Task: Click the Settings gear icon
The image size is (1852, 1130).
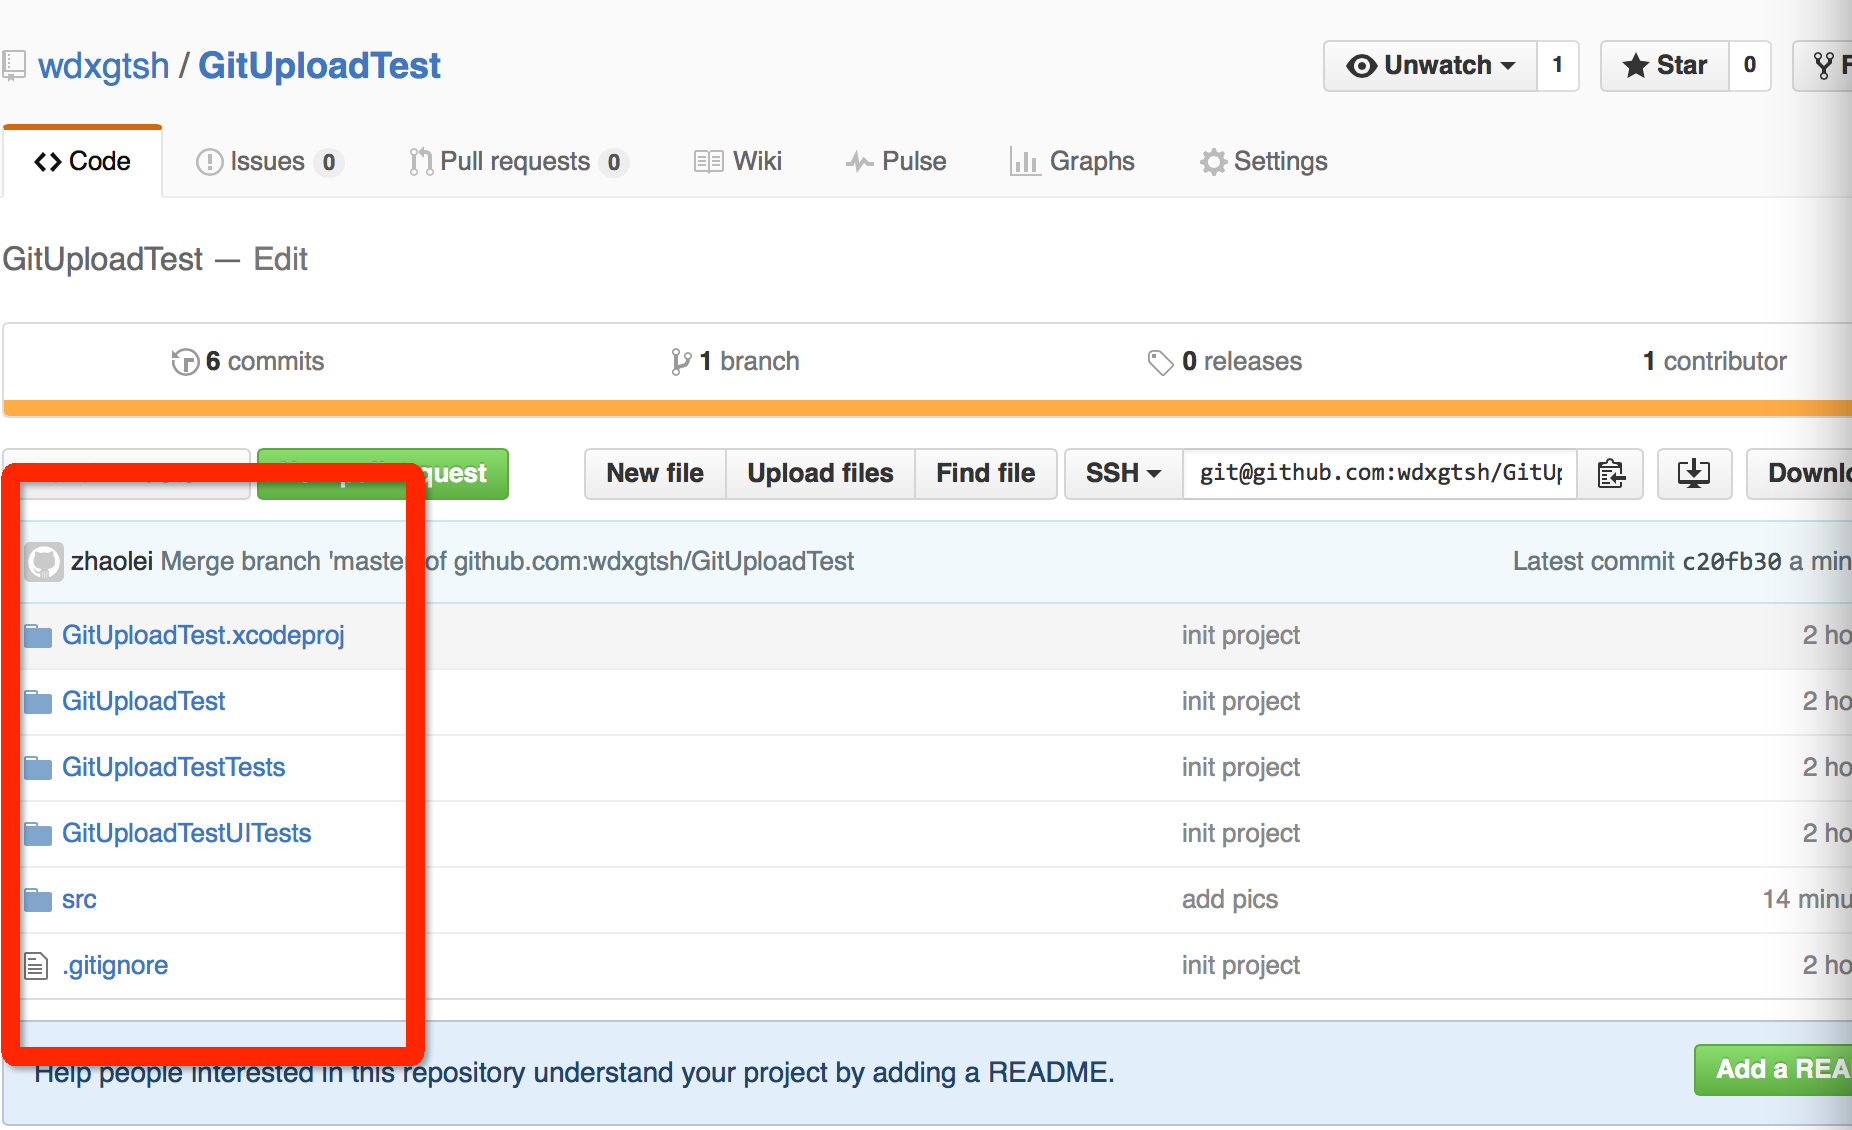Action: click(x=1213, y=162)
